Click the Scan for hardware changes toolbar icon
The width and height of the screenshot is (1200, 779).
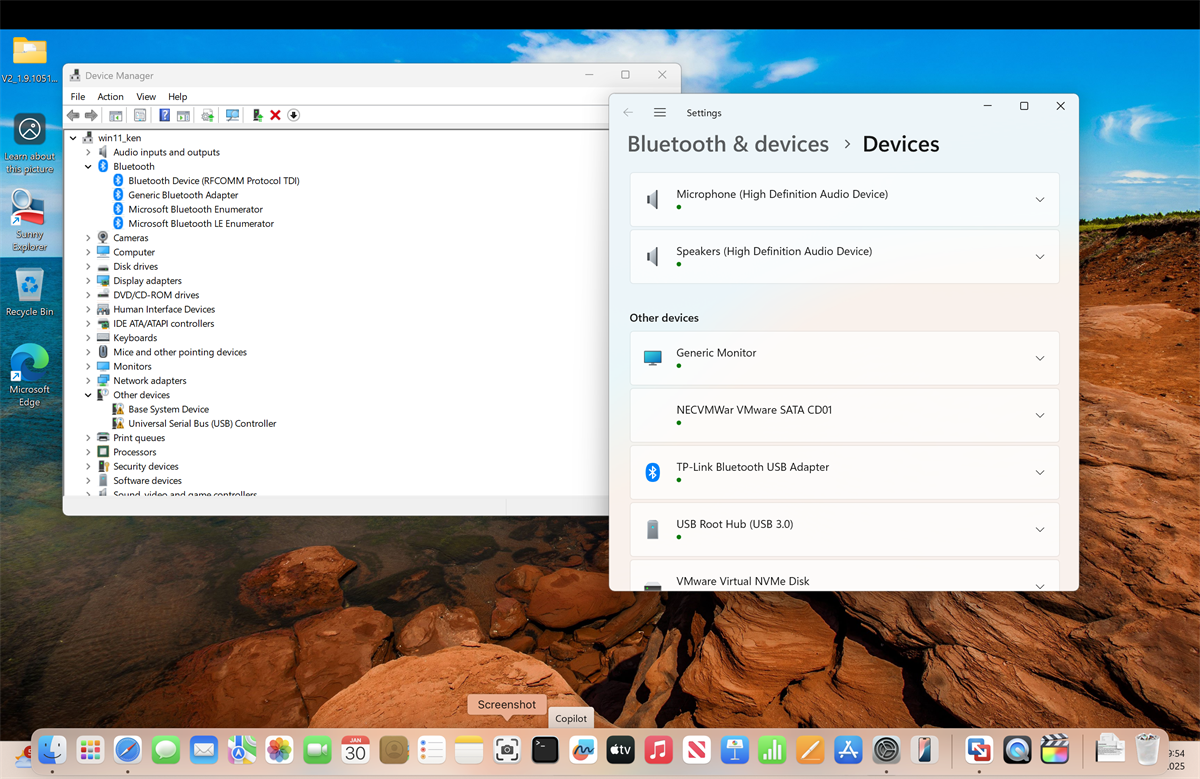coord(232,115)
